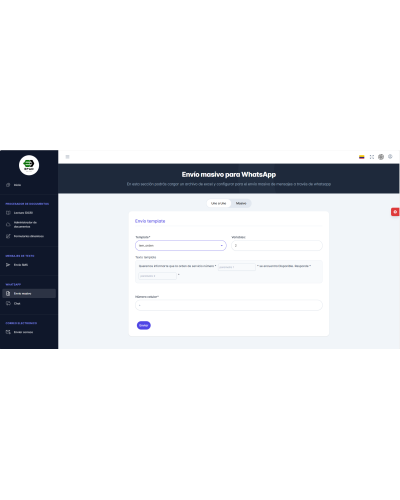Screen dimensions: 400x500
Task: Toggle the hamburger sidebar menu icon
Action: point(67,157)
